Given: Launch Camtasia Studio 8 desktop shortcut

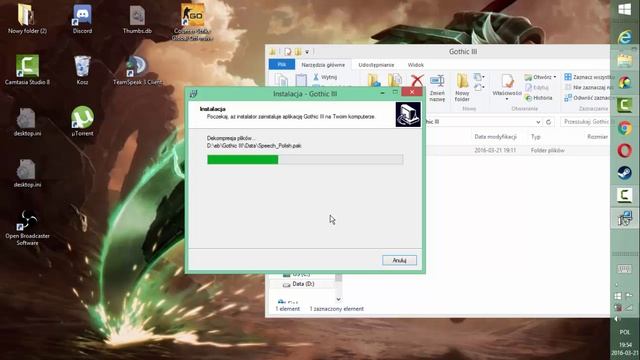Looking at the screenshot, I should (27, 69).
